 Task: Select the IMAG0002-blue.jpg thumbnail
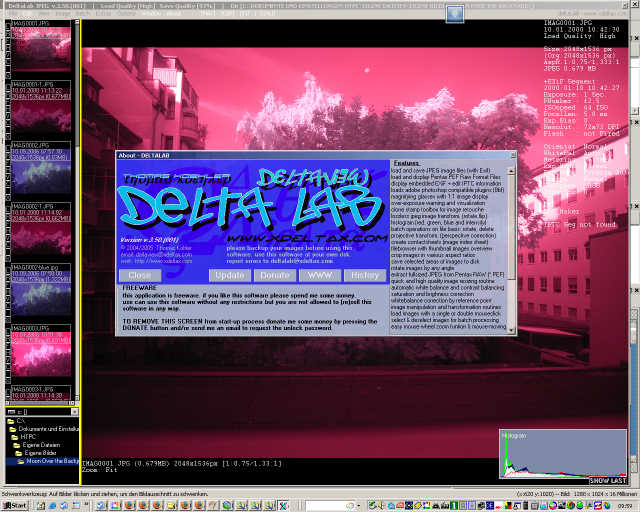(x=40, y=290)
